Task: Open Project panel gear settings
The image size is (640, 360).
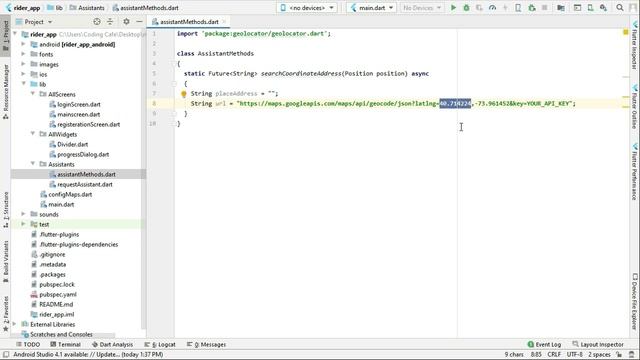Action: (x=126, y=22)
